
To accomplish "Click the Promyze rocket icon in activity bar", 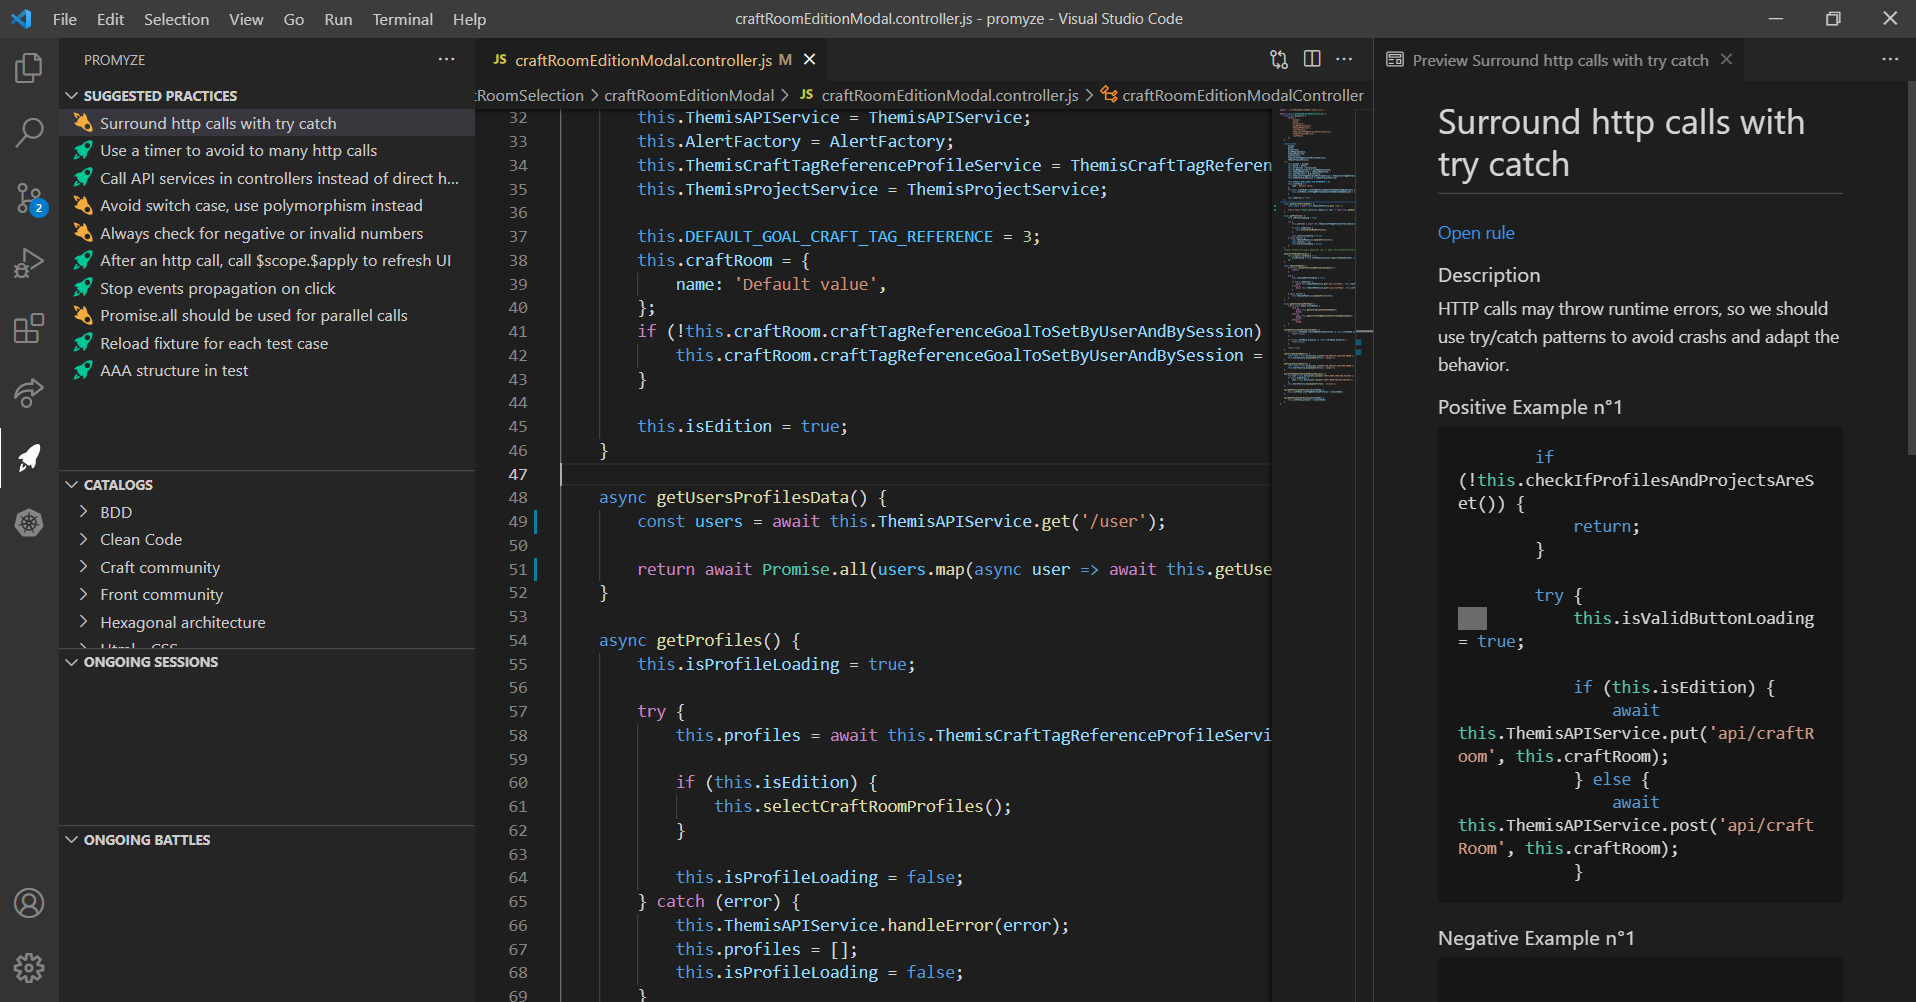I will tap(29, 458).
